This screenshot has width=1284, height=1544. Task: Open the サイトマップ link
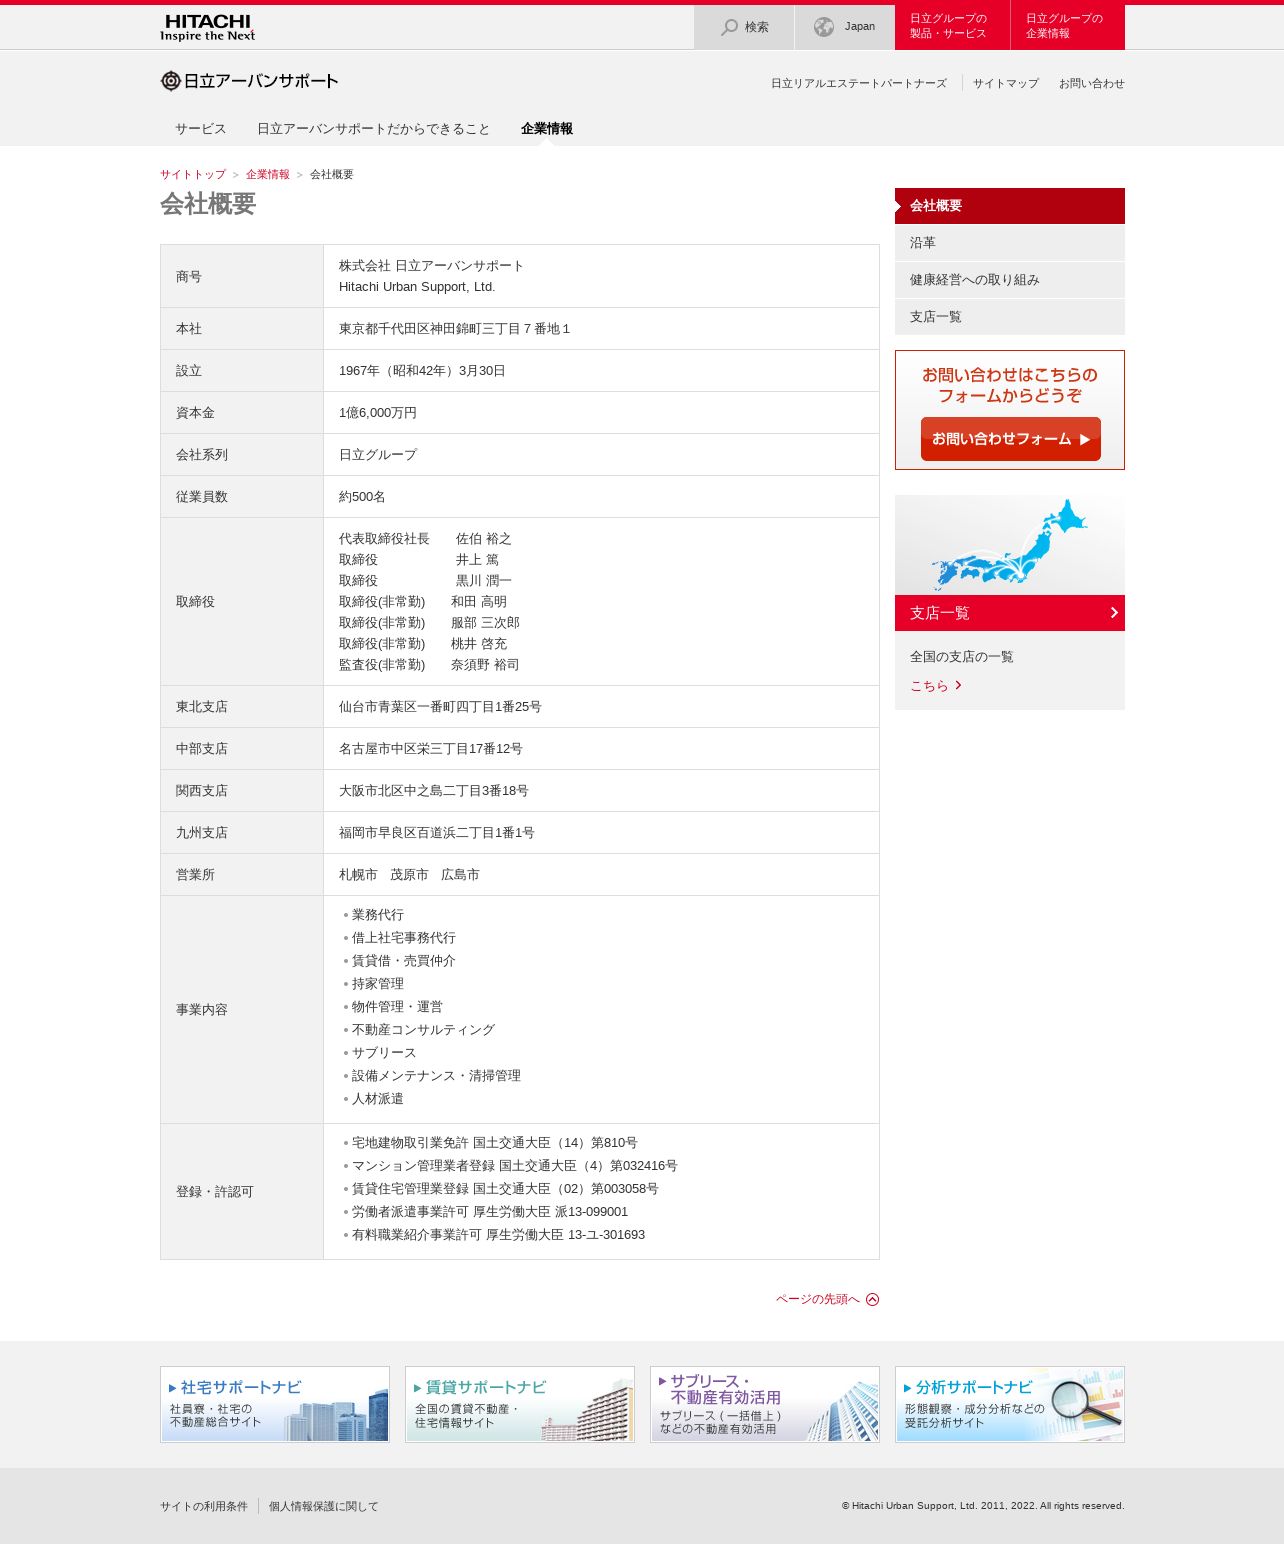coord(1006,83)
